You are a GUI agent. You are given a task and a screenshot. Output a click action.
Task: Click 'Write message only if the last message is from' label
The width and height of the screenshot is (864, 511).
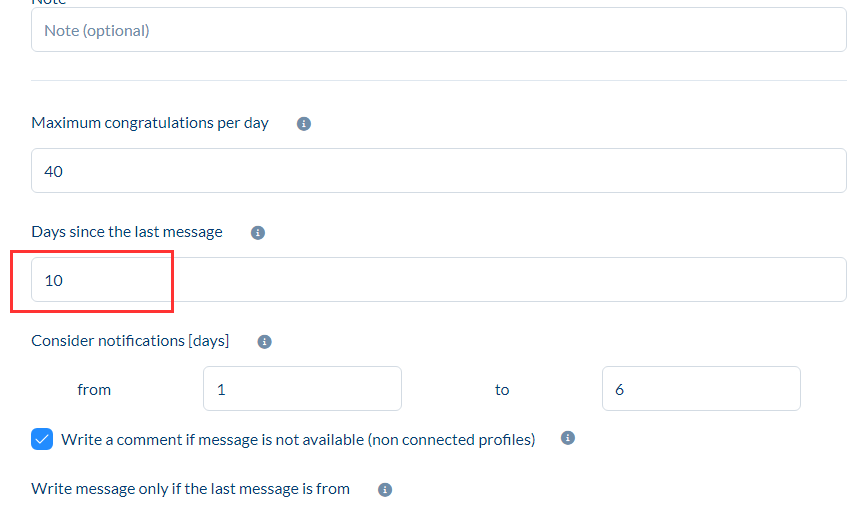pyautogui.click(x=190, y=489)
